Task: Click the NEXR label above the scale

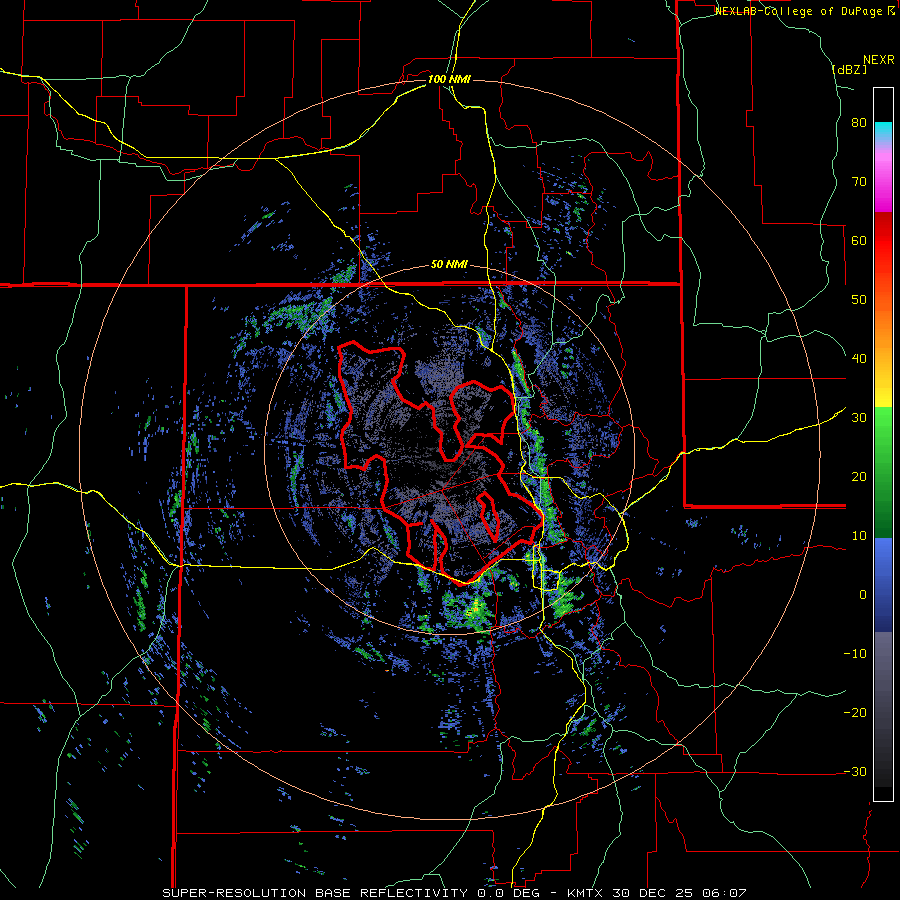Action: pos(878,60)
